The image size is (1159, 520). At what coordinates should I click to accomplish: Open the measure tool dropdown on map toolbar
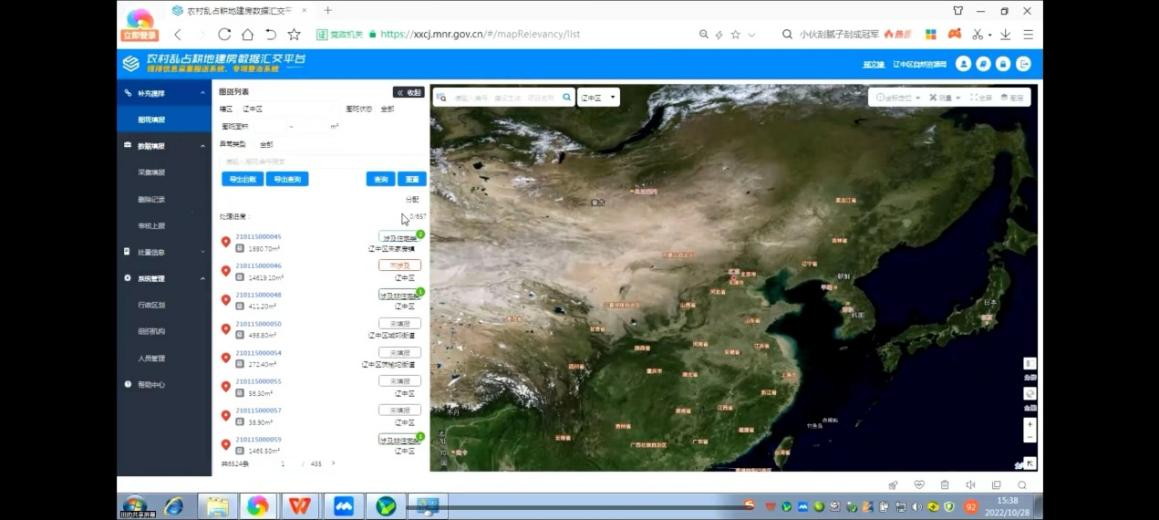tap(945, 98)
